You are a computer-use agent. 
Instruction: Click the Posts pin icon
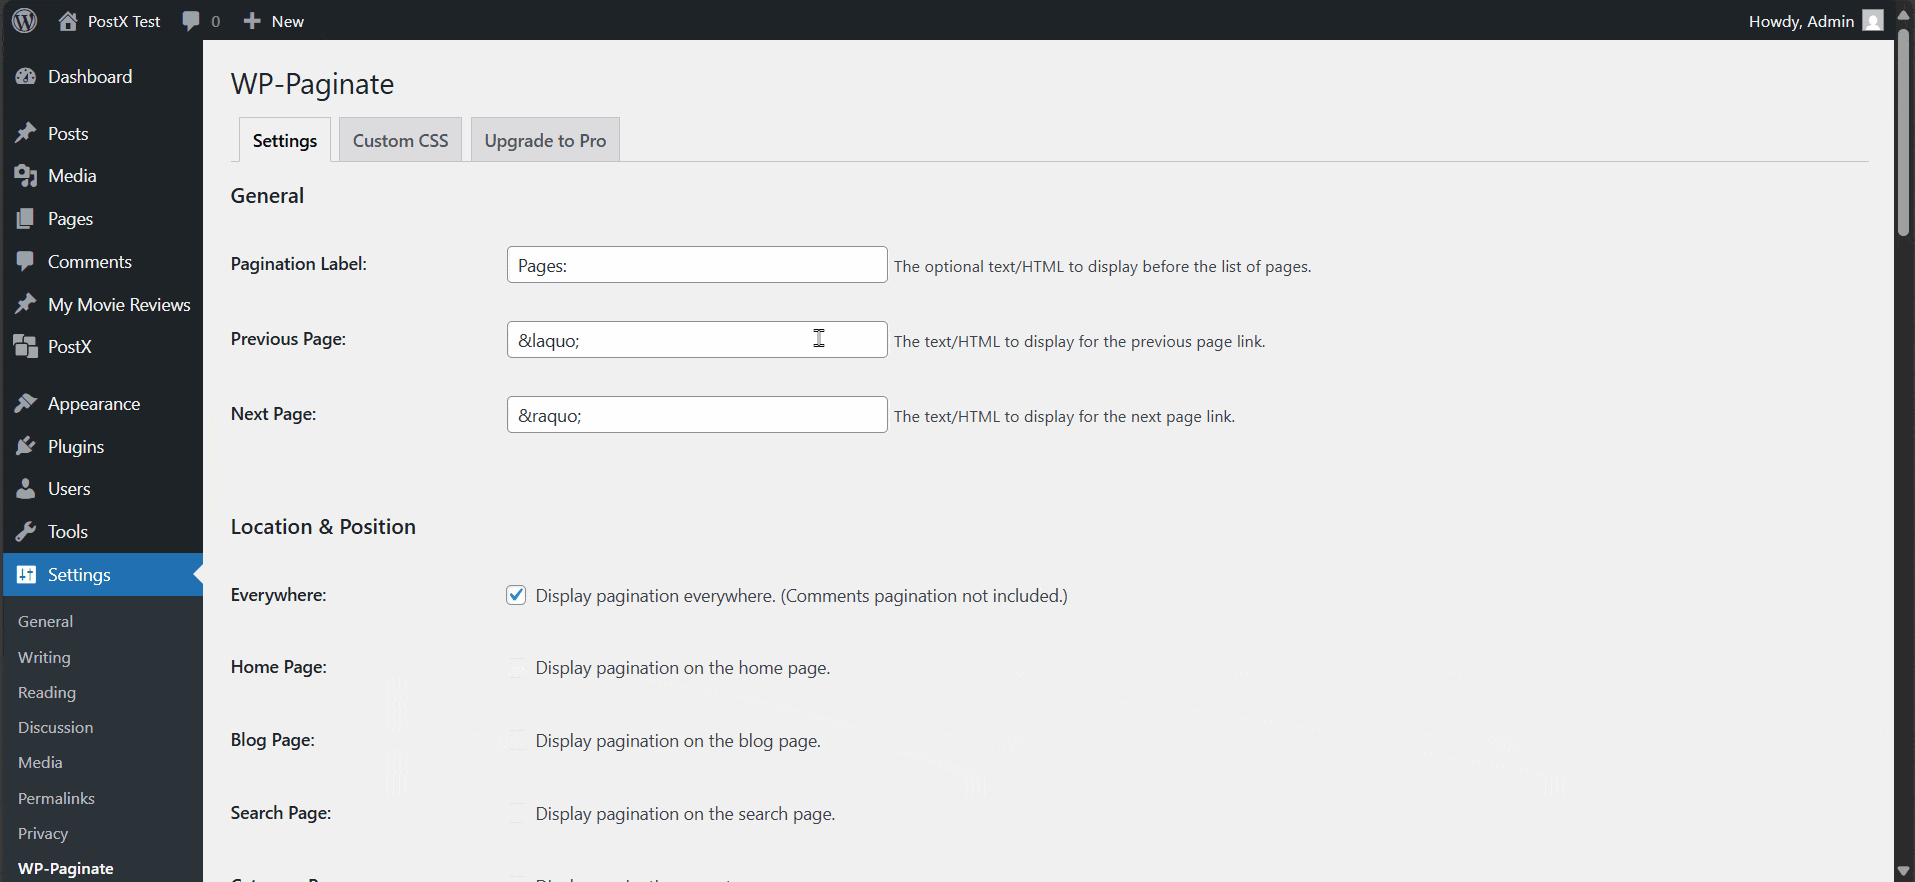pyautogui.click(x=26, y=133)
